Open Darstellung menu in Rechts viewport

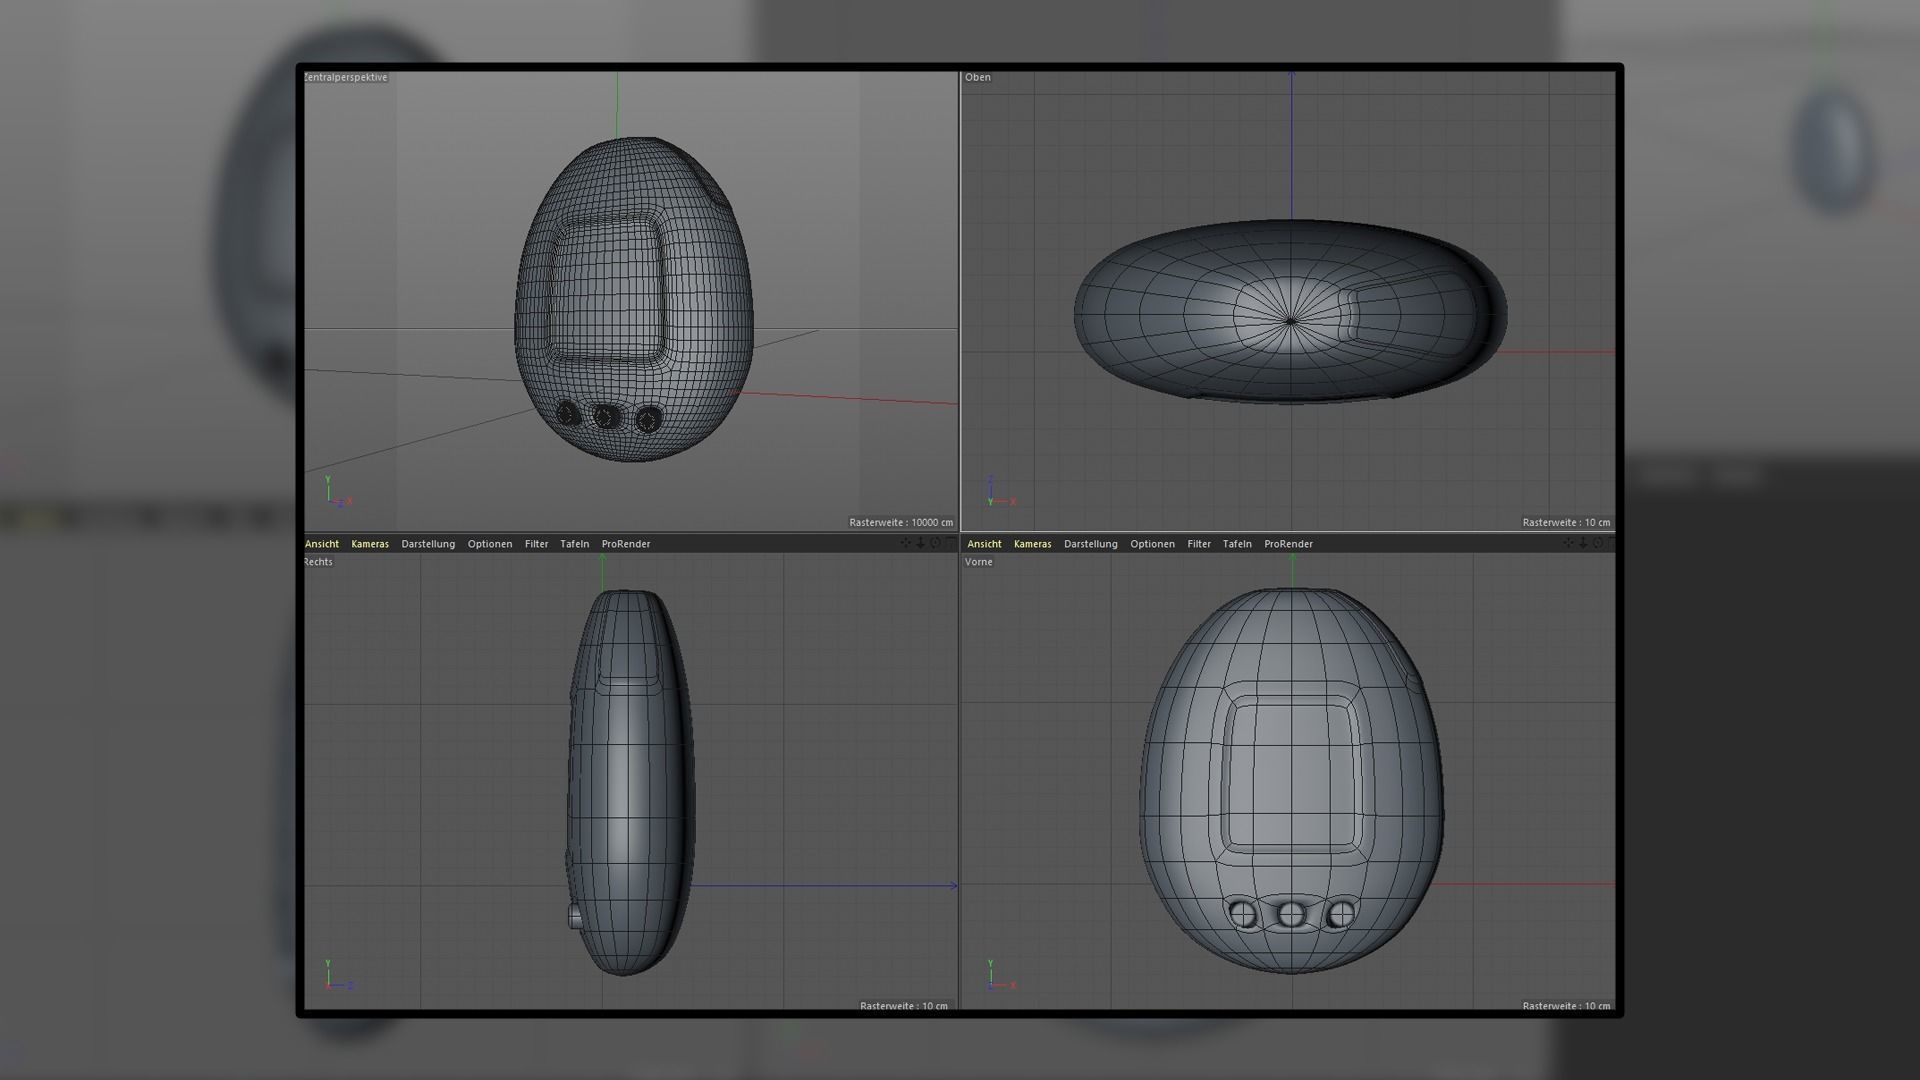[428, 544]
